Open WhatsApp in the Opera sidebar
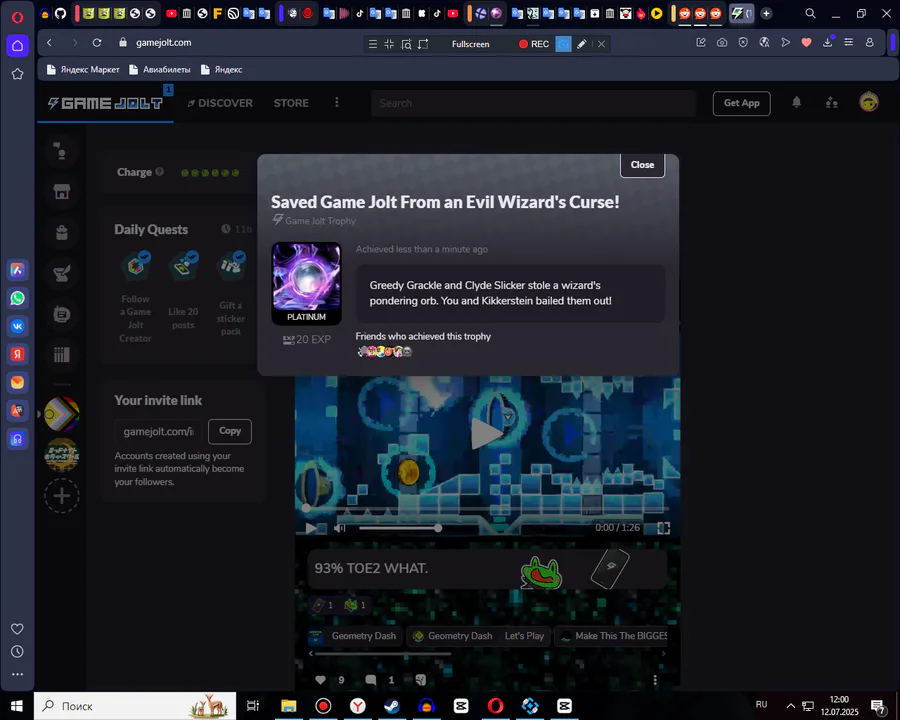 (17, 298)
